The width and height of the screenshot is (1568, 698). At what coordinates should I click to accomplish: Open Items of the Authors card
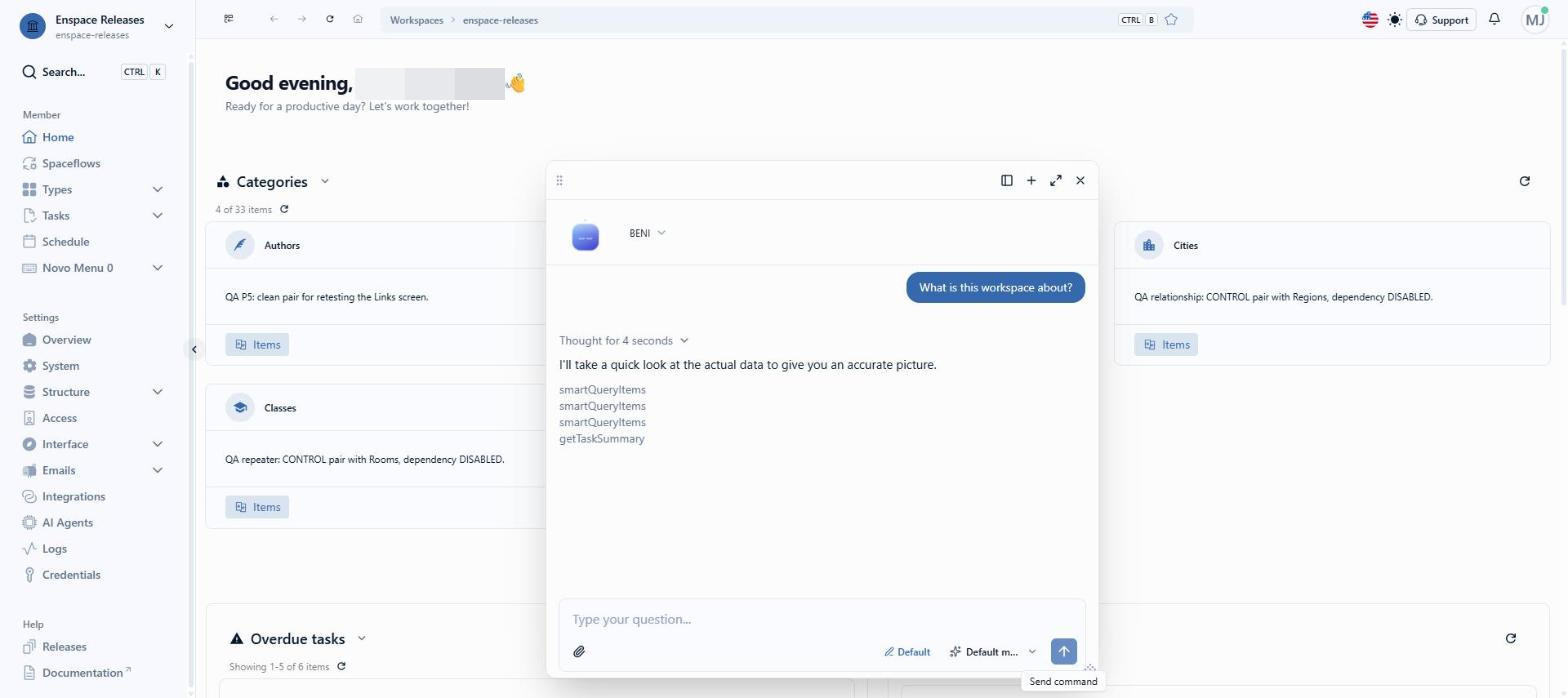point(257,344)
